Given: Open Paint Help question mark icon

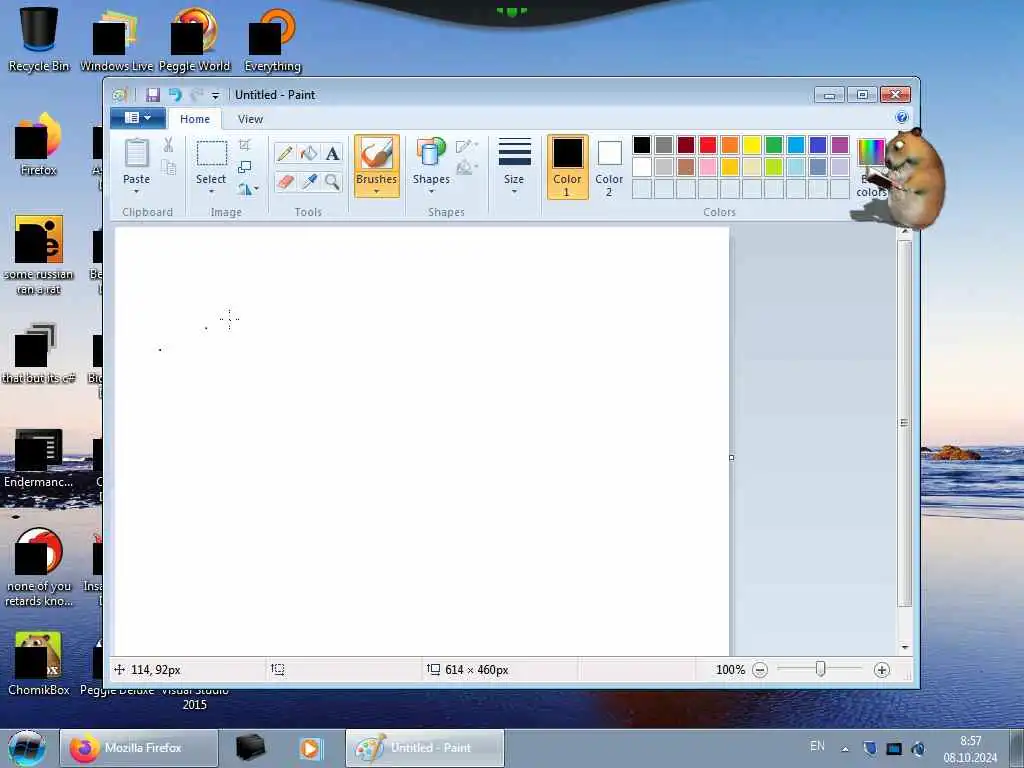Looking at the screenshot, I should [902, 118].
